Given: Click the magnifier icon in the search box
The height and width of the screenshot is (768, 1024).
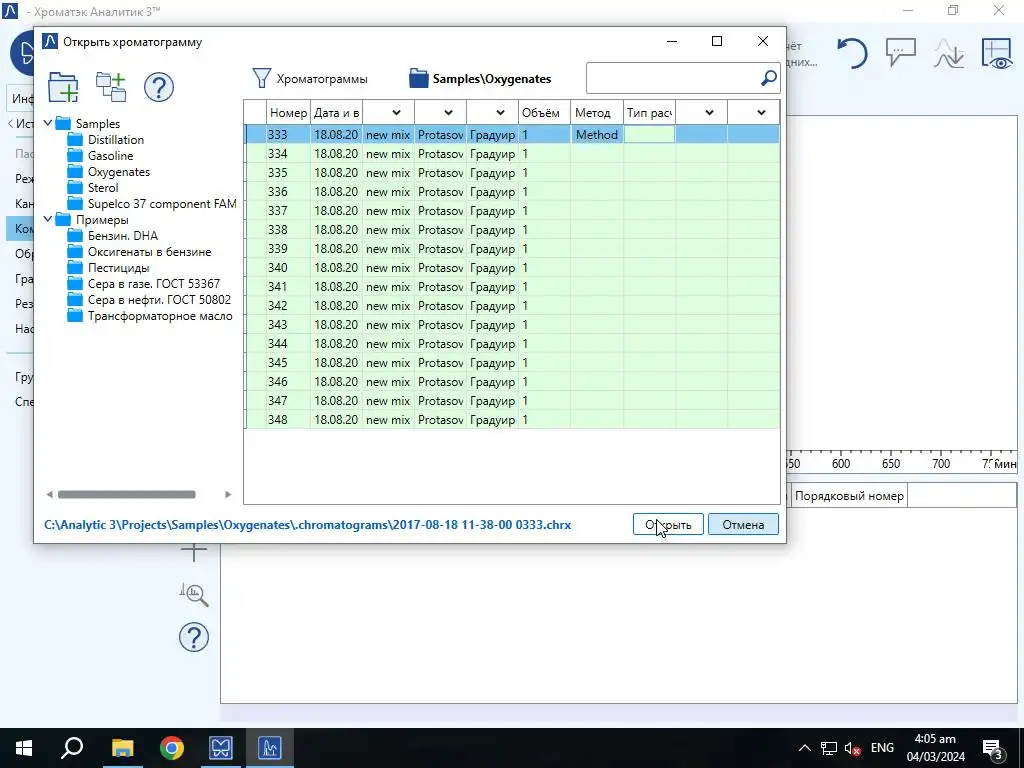Looking at the screenshot, I should [769, 78].
